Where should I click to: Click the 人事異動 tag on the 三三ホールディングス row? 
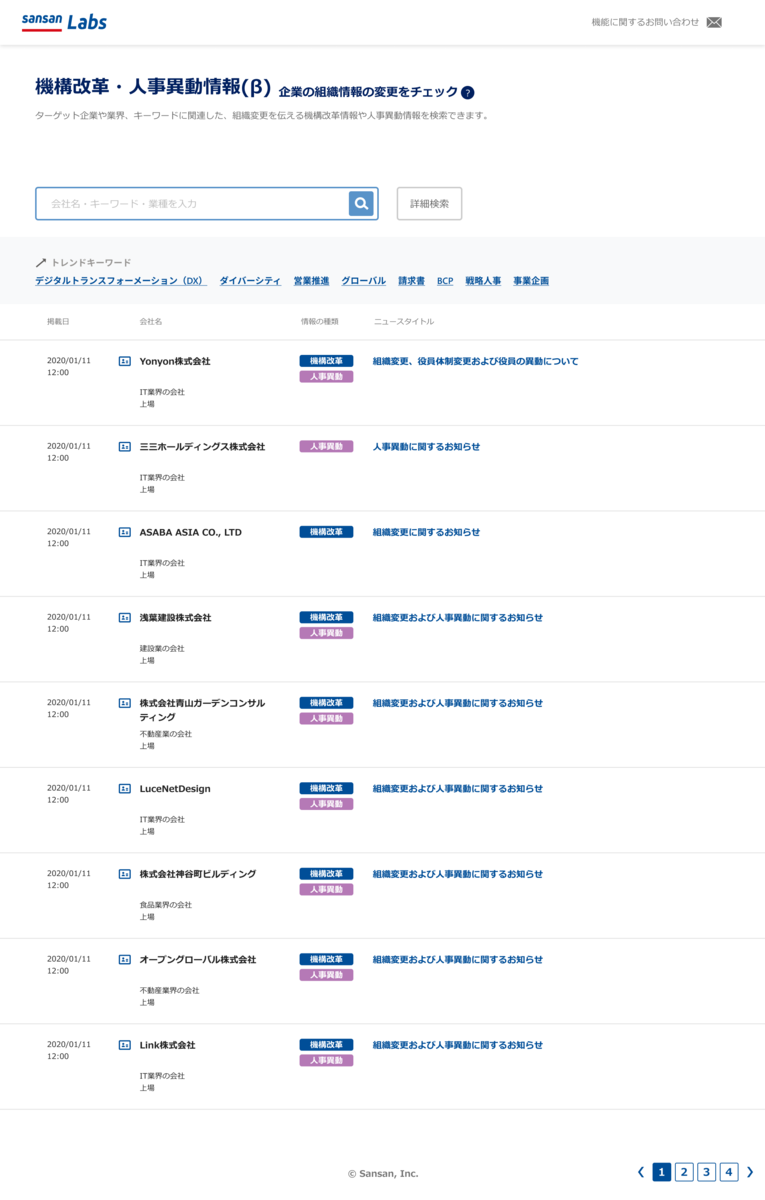pos(326,447)
